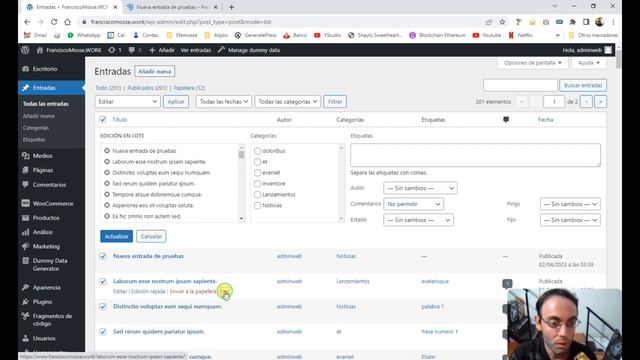This screenshot has width=640, height=360.
Task: Check the et category checkbox
Action: tap(258, 162)
